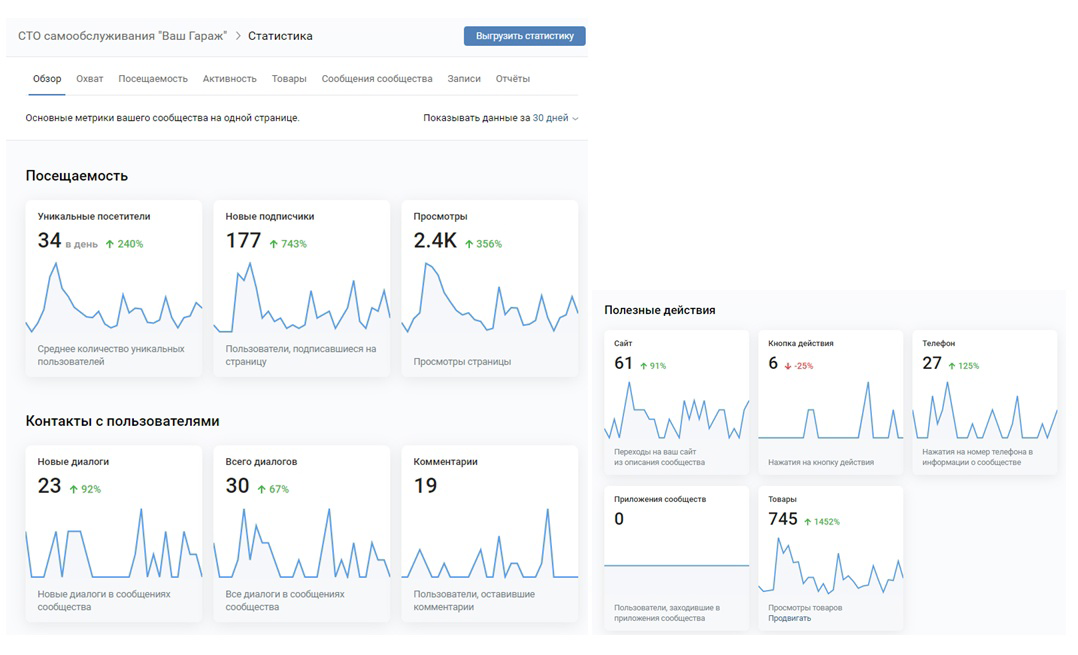The width and height of the screenshot is (1078, 655).
Task: Expand the 30 дней period dropdown
Action: [x=556, y=118]
